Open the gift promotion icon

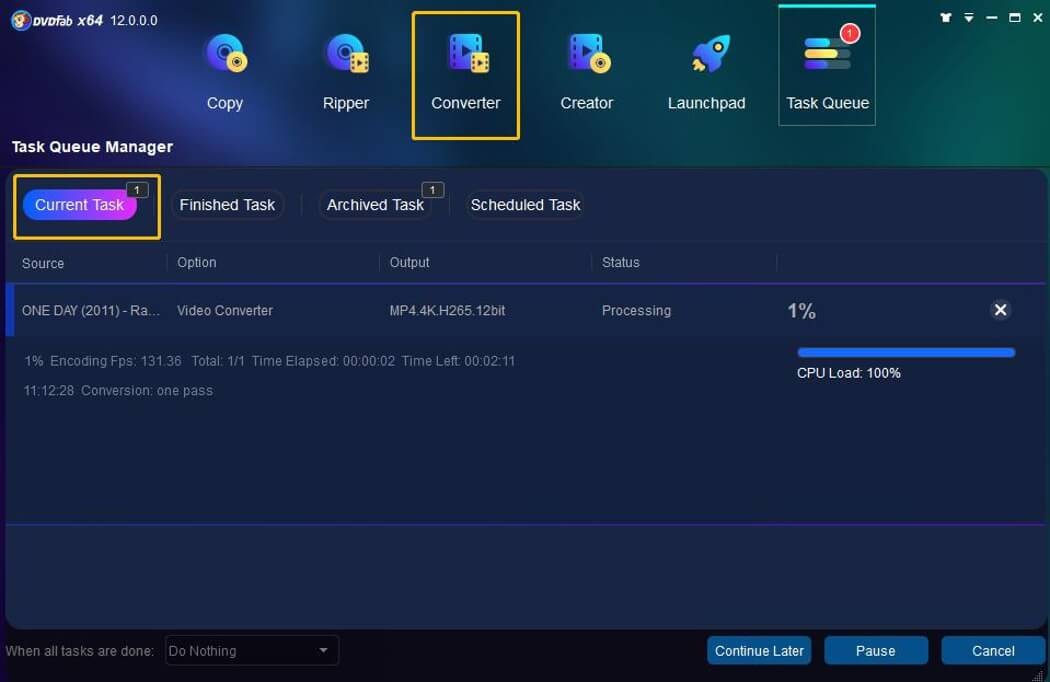944,17
